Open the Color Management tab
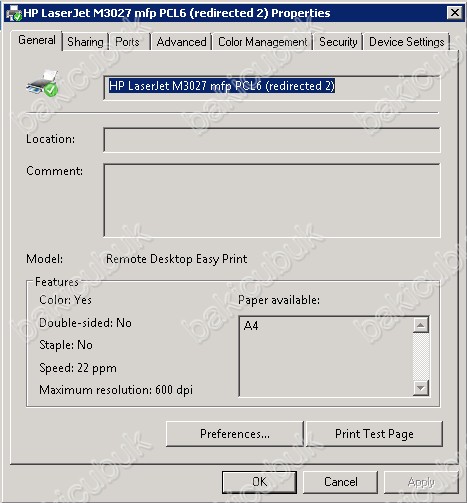 (262, 42)
